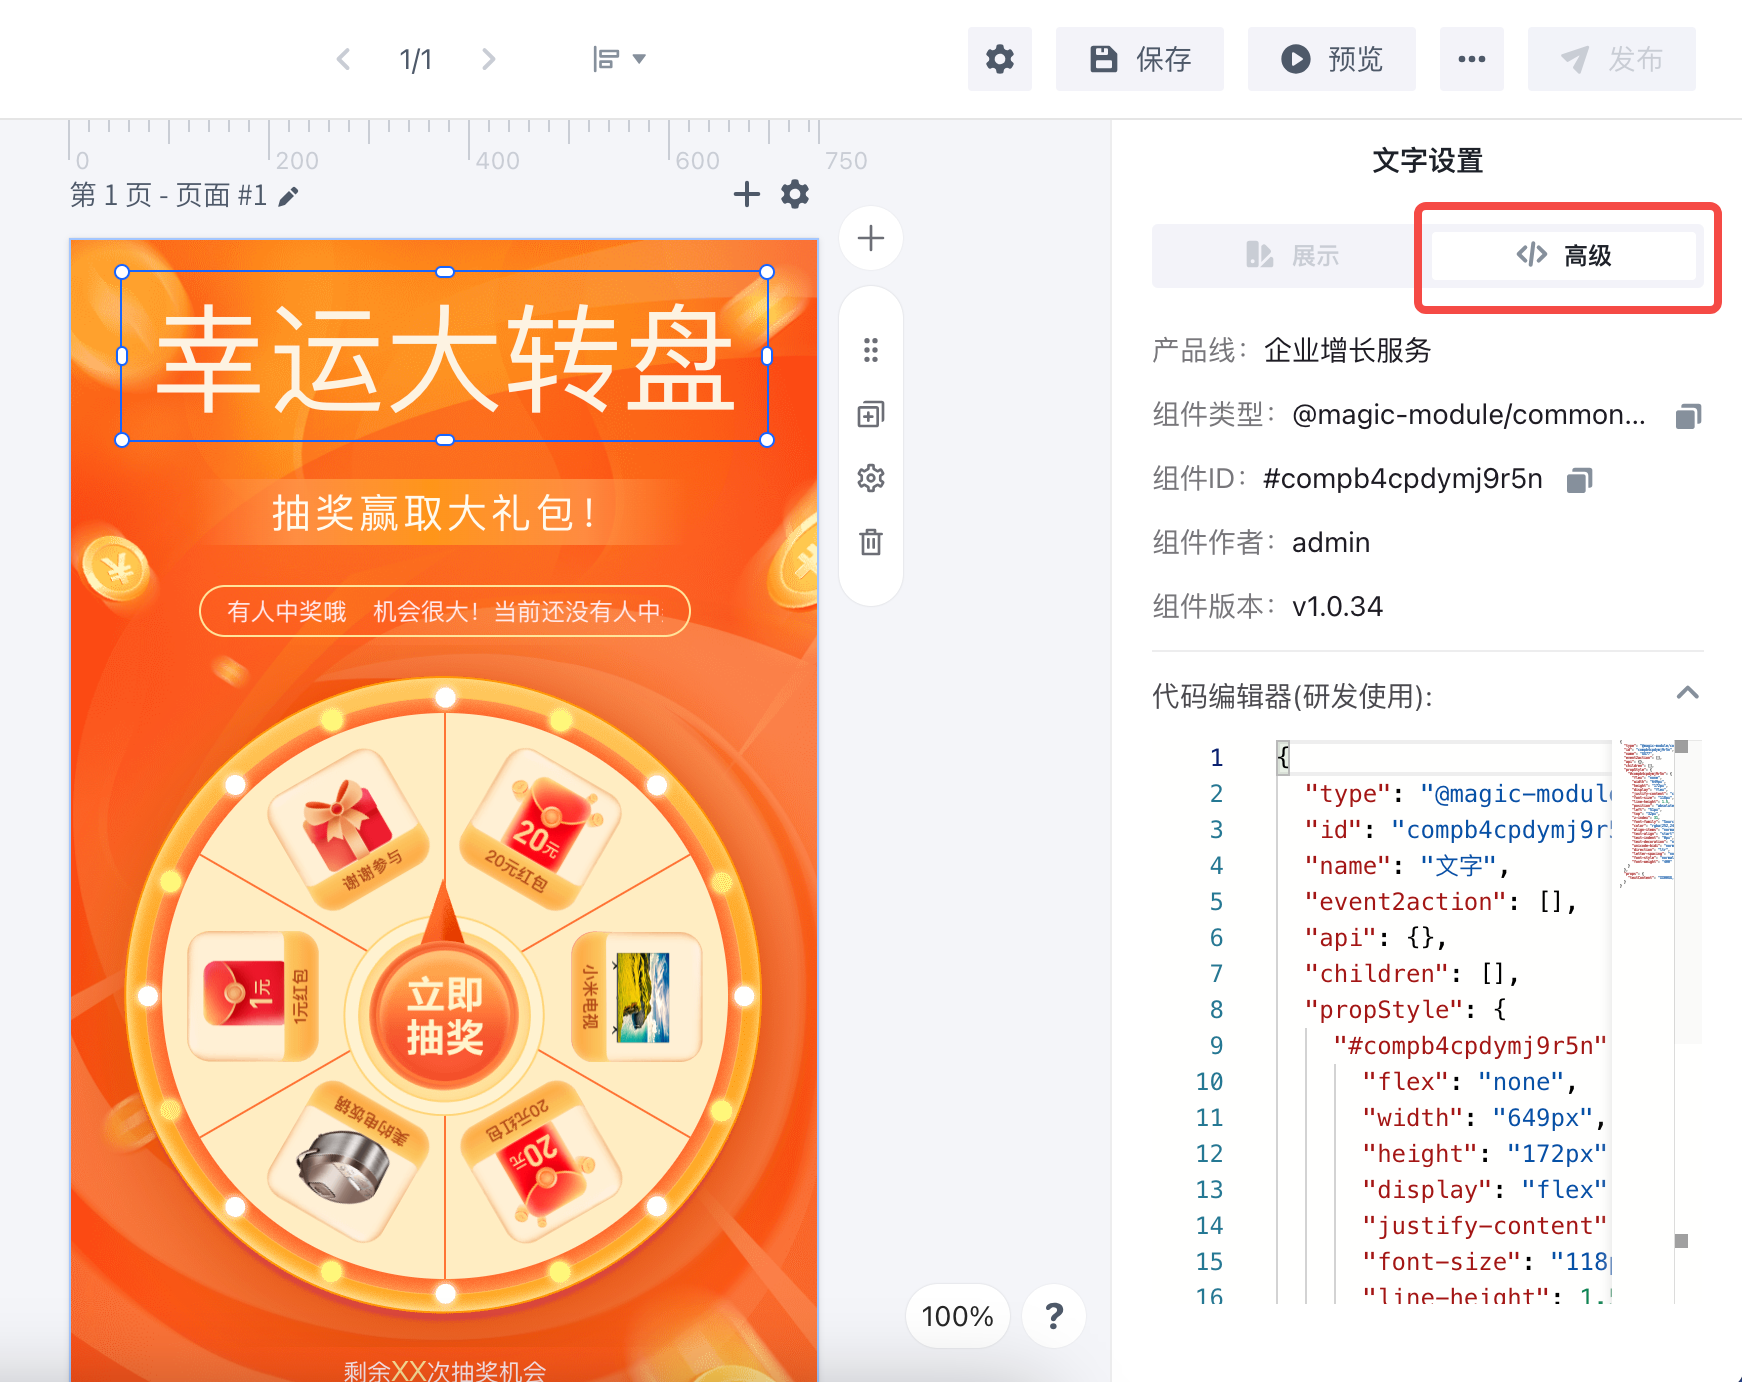Screen dimensions: 1742x1382
Task: Delete component with trash icon
Action: (x=871, y=542)
